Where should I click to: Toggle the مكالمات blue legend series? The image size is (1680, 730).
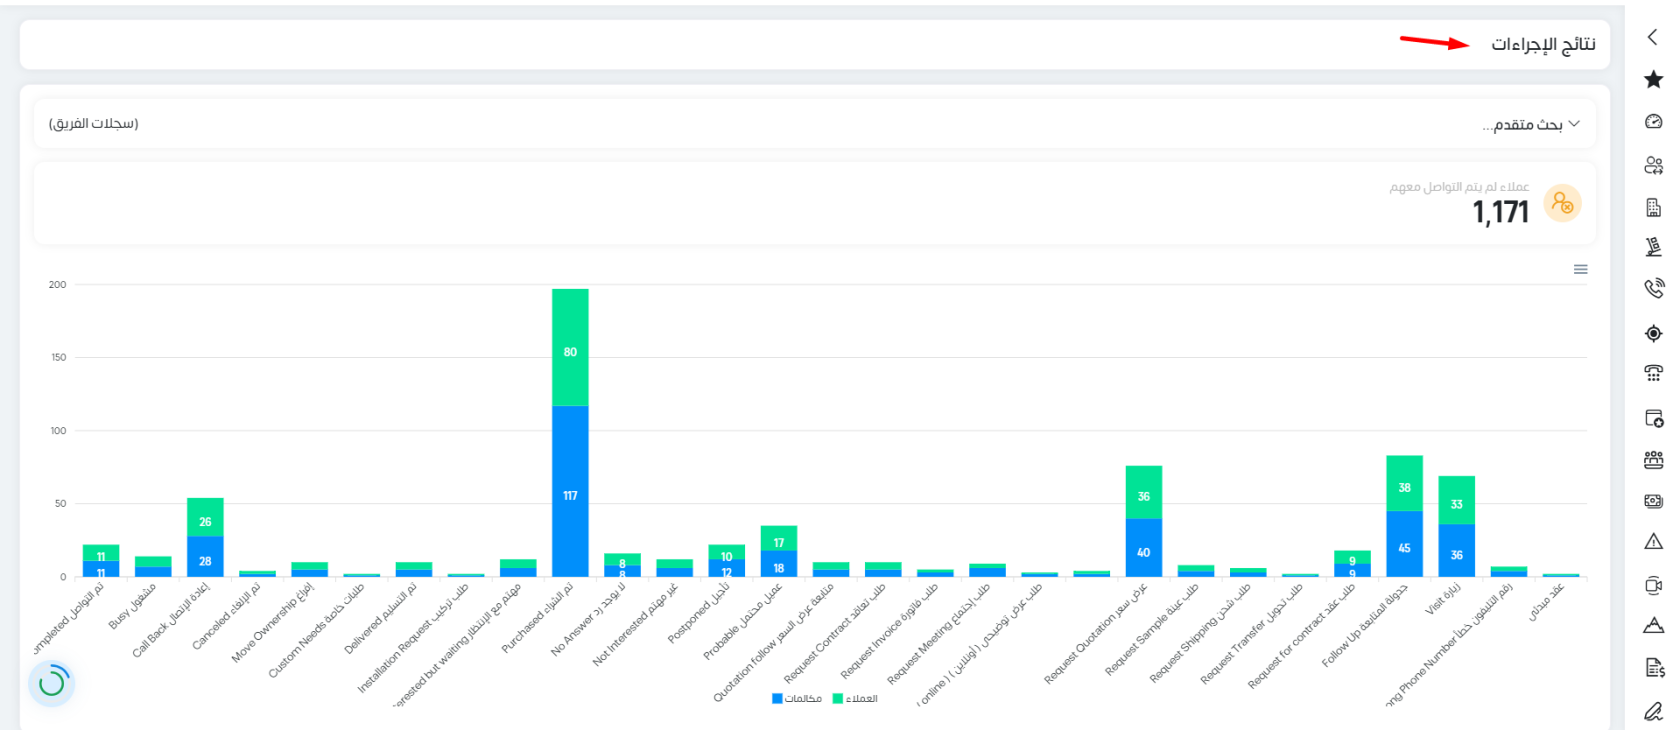[797, 698]
